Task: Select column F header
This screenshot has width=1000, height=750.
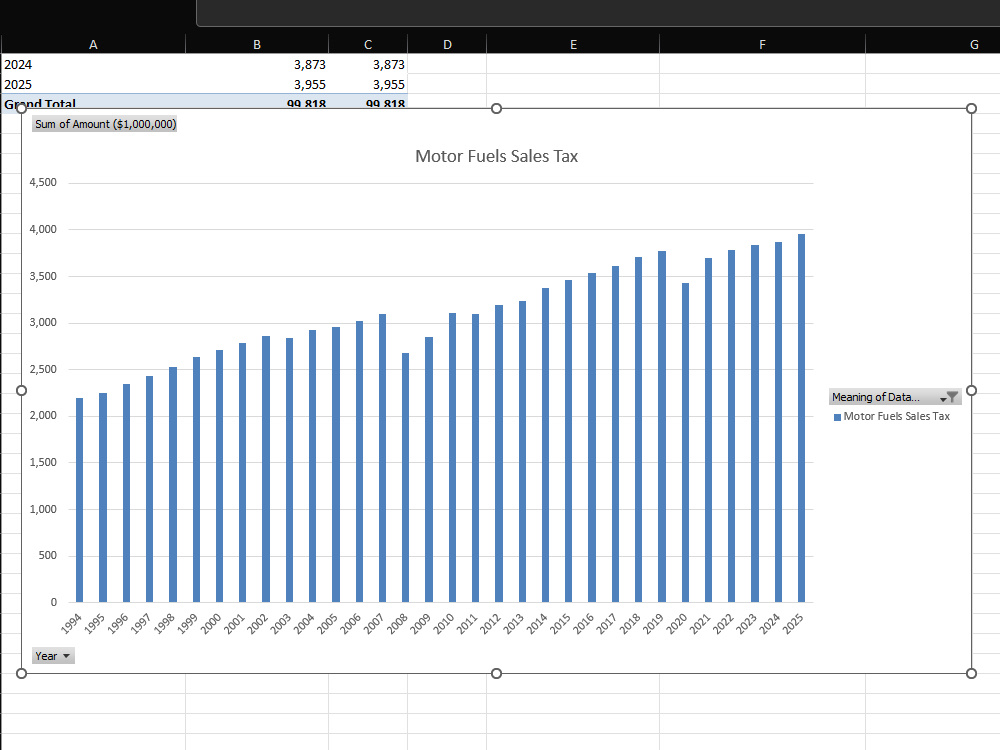Action: 762,45
